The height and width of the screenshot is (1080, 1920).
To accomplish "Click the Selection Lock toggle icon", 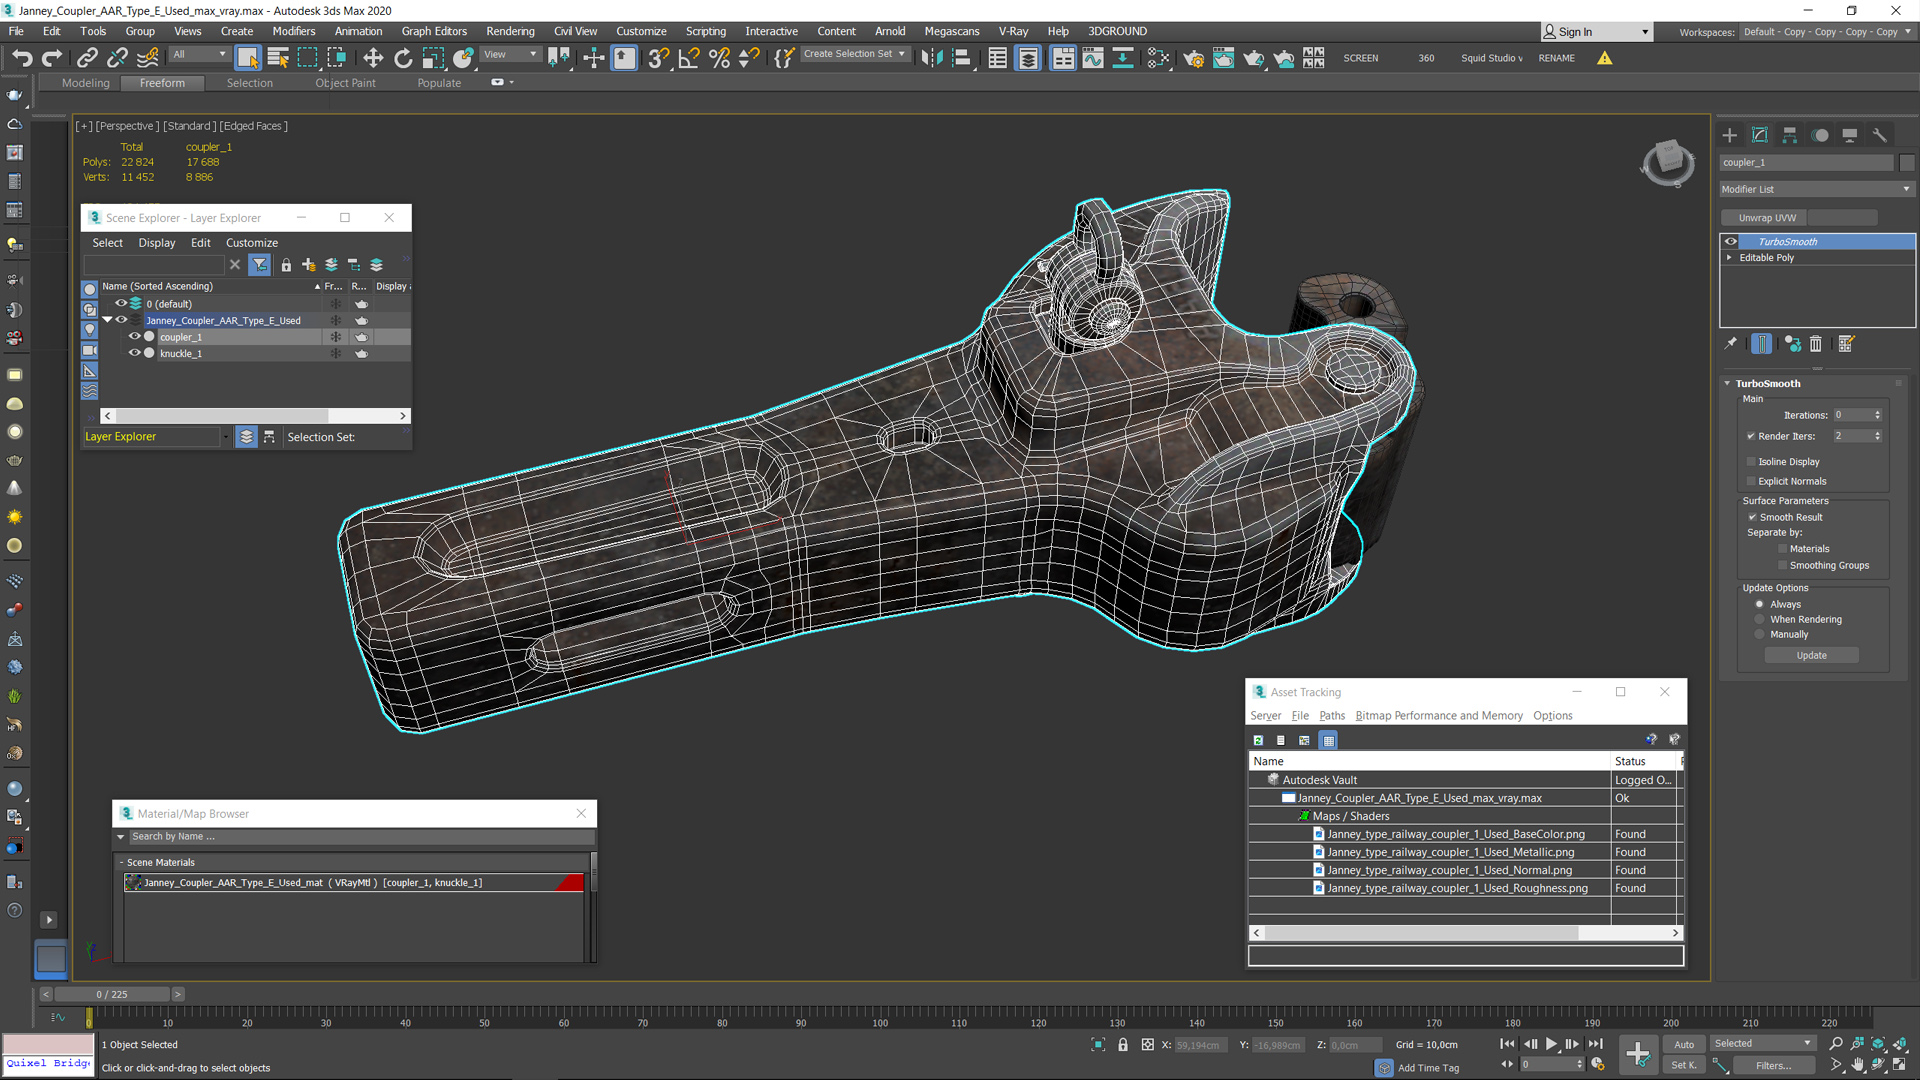I will 1123,1044.
